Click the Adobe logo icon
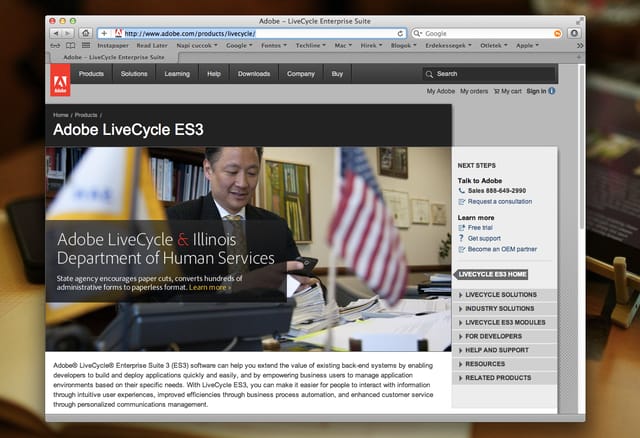This screenshot has width=640, height=438. [x=60, y=80]
